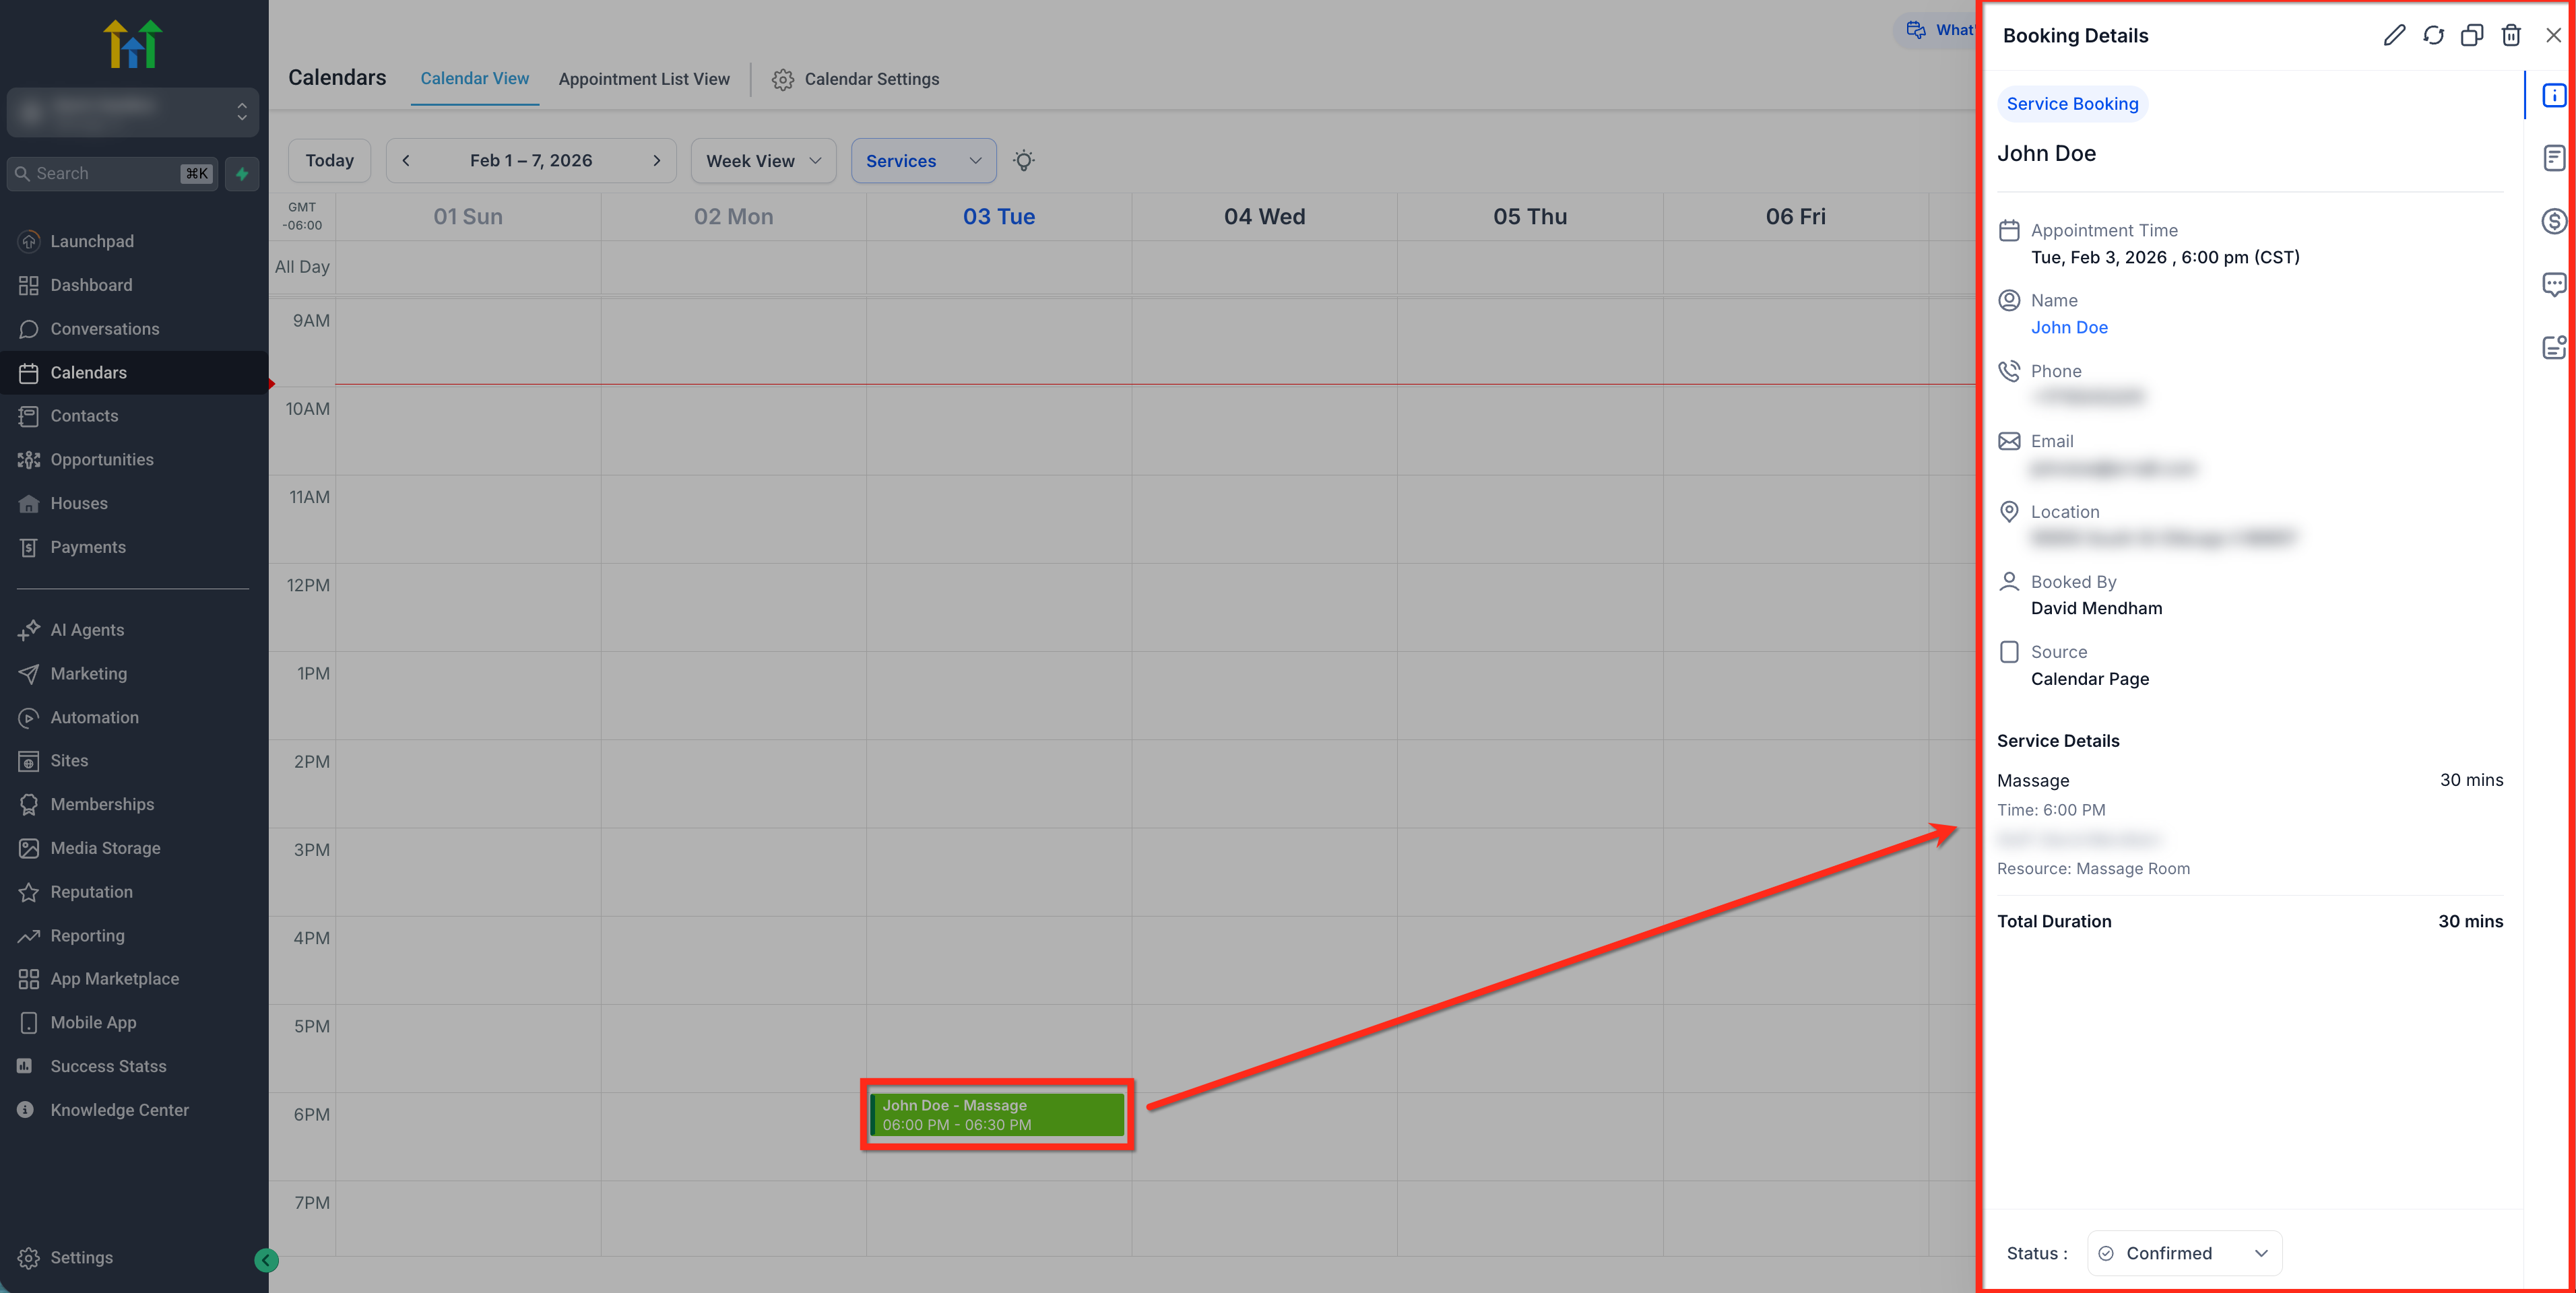Screen dimensions: 2576x1293
Task: Click the edit pencil icon in Booking Details
Action: pos(2393,35)
